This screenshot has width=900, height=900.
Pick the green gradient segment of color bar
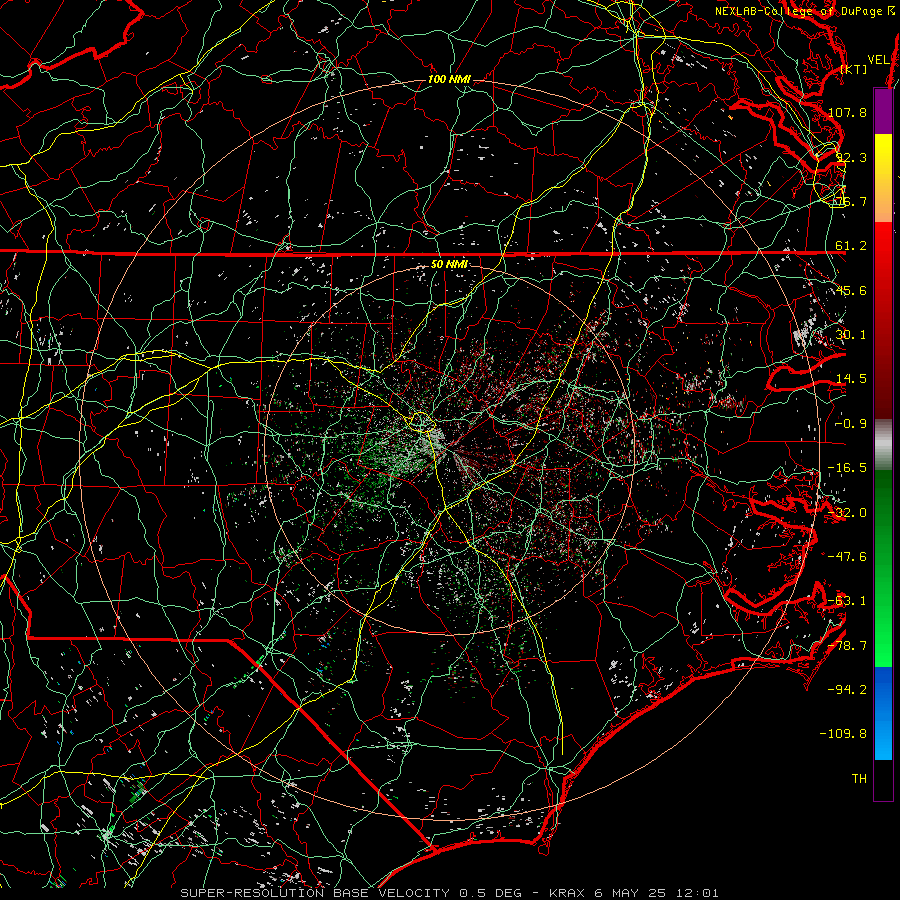pos(883,568)
